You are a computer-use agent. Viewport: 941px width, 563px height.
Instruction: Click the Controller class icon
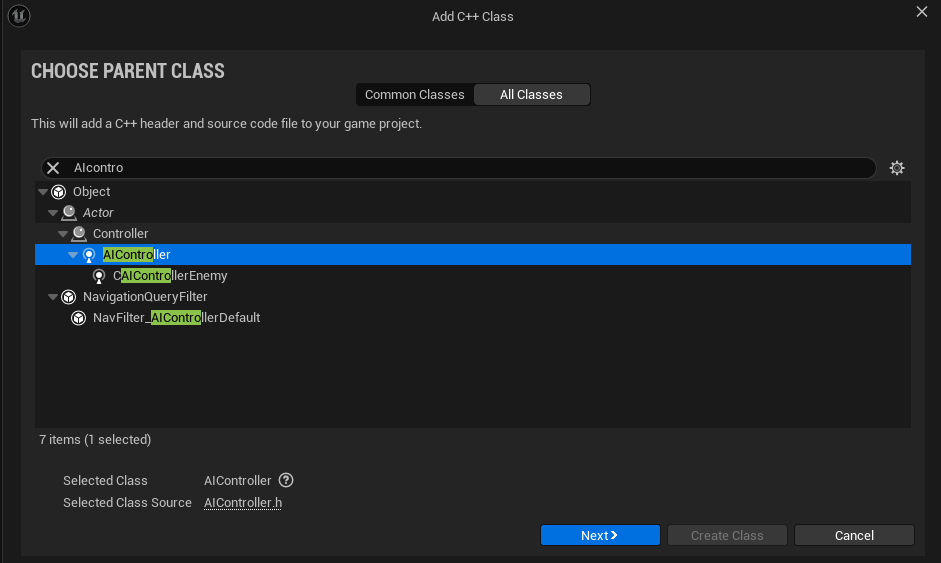[79, 234]
